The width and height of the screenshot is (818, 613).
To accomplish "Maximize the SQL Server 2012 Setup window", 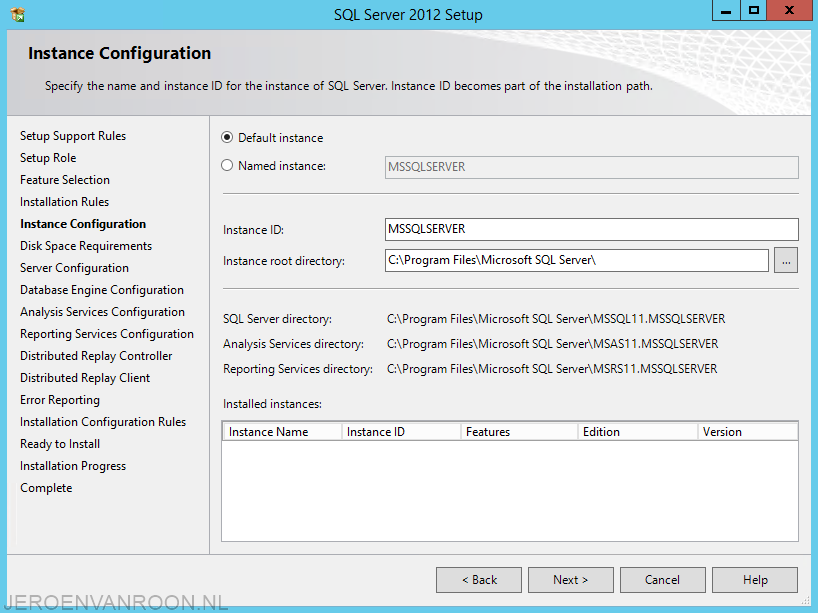I will click(753, 10).
